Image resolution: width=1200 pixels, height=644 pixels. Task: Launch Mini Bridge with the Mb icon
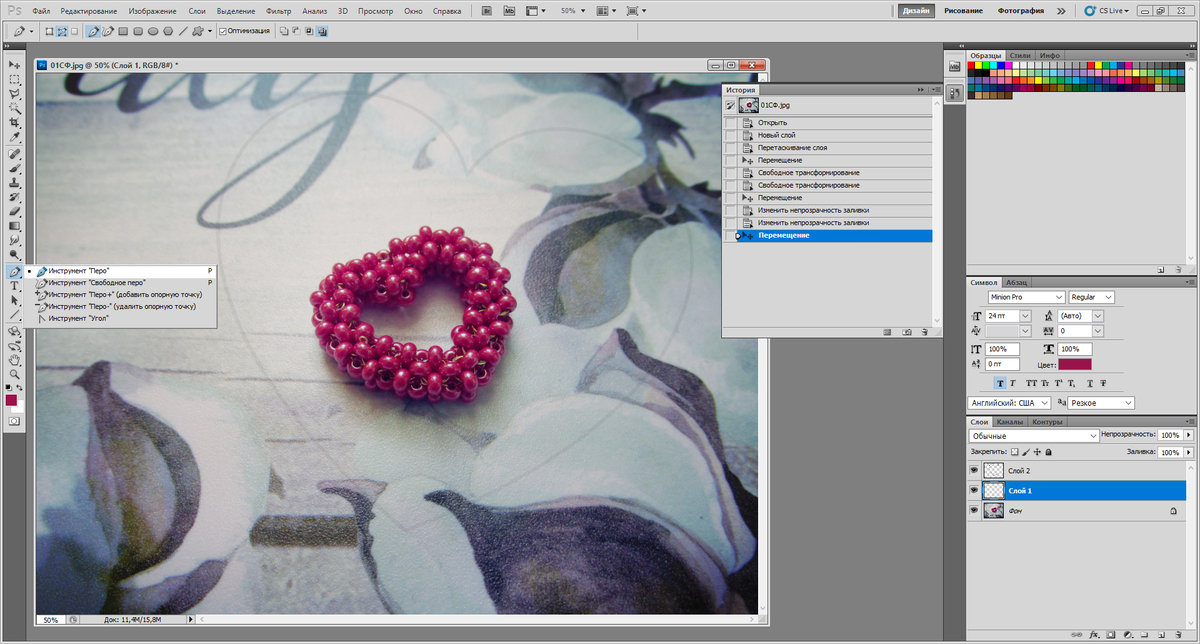509,10
